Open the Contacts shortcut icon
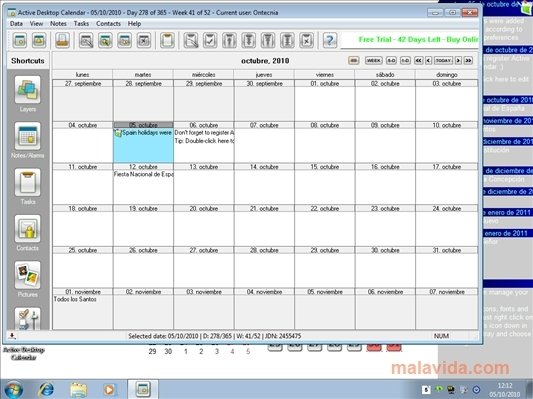Image resolution: width=533 pixels, height=399 pixels. point(28,229)
